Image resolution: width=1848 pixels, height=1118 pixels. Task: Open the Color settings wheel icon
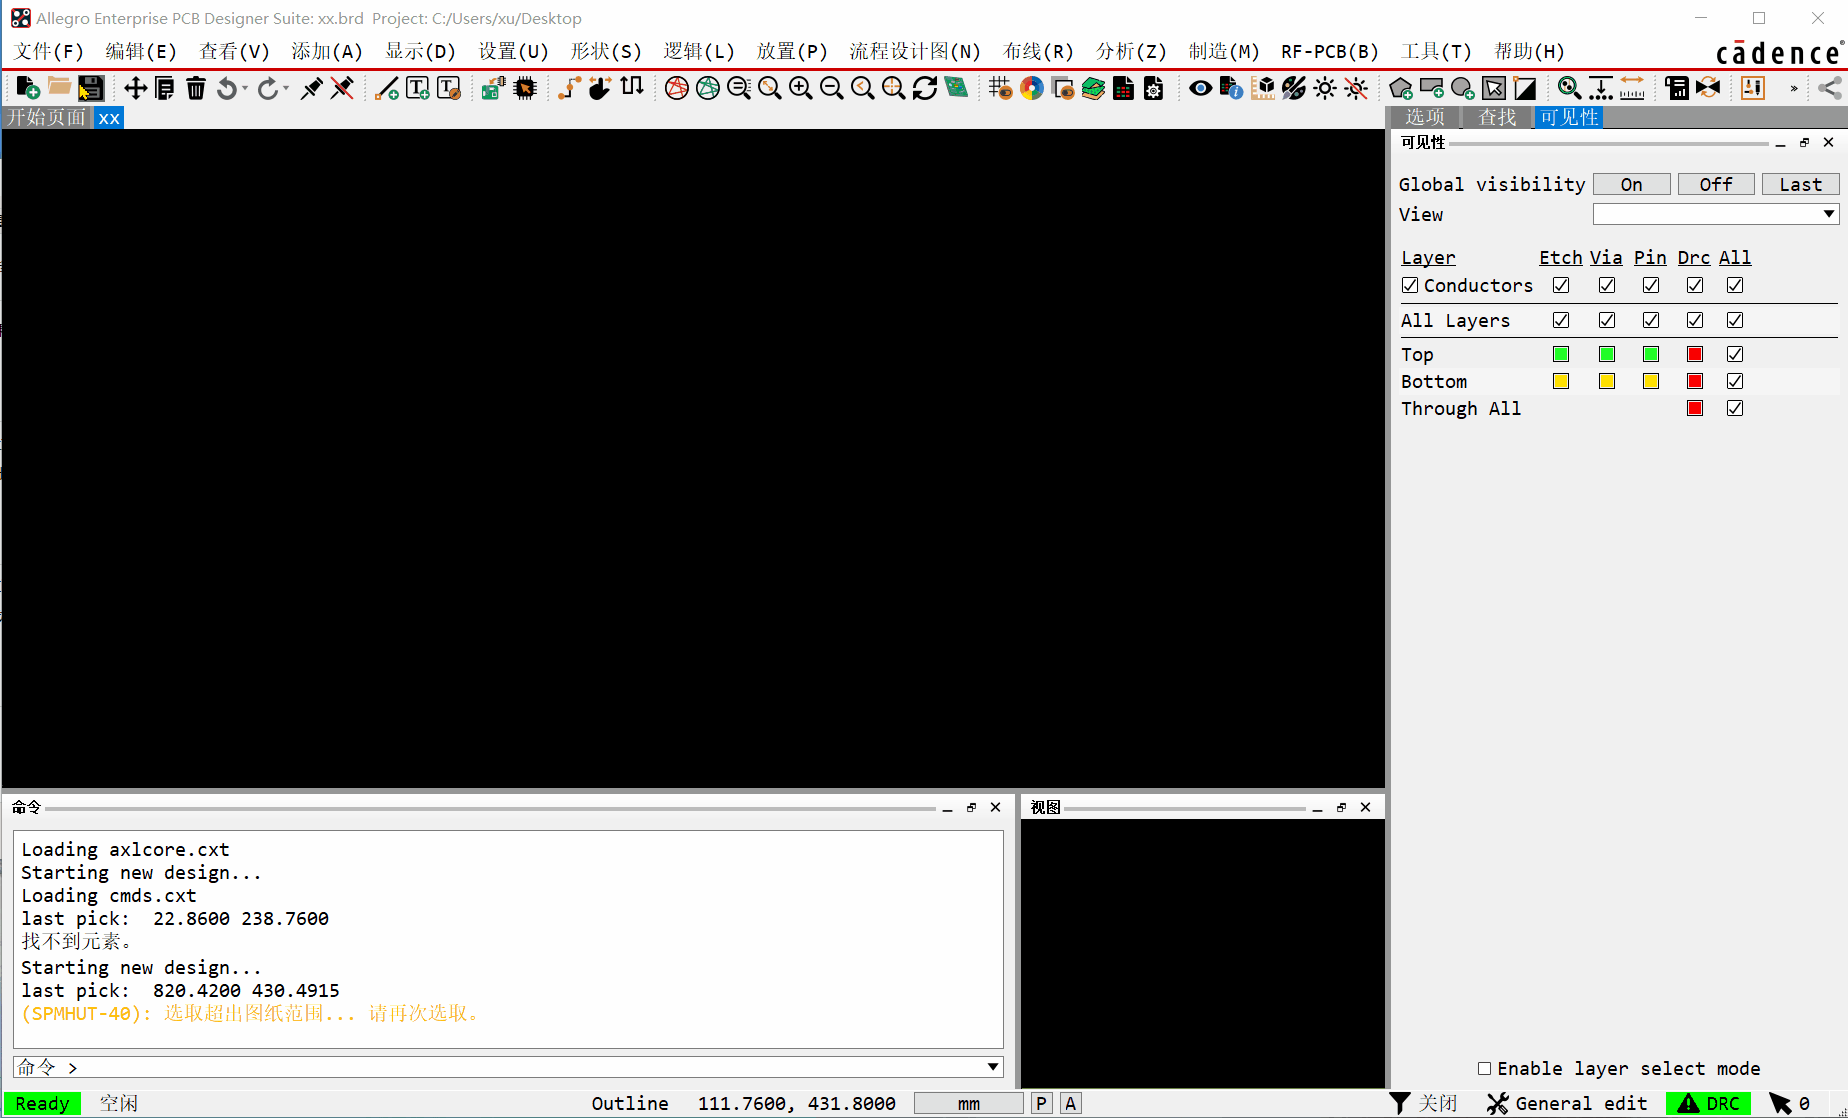pyautogui.click(x=1032, y=89)
